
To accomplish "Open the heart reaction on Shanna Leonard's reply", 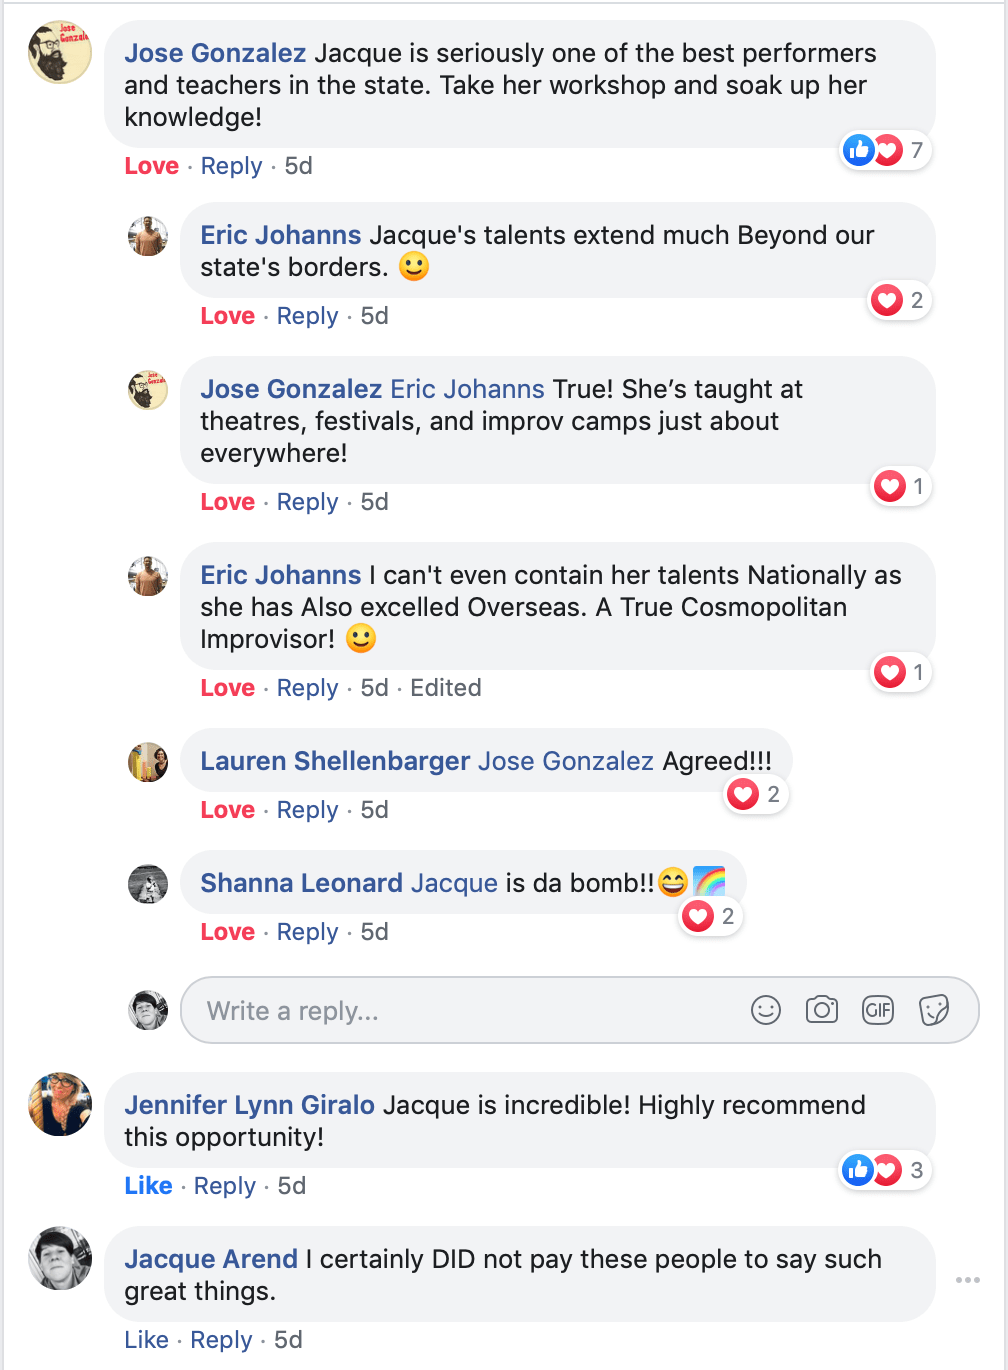I will coord(699,916).
